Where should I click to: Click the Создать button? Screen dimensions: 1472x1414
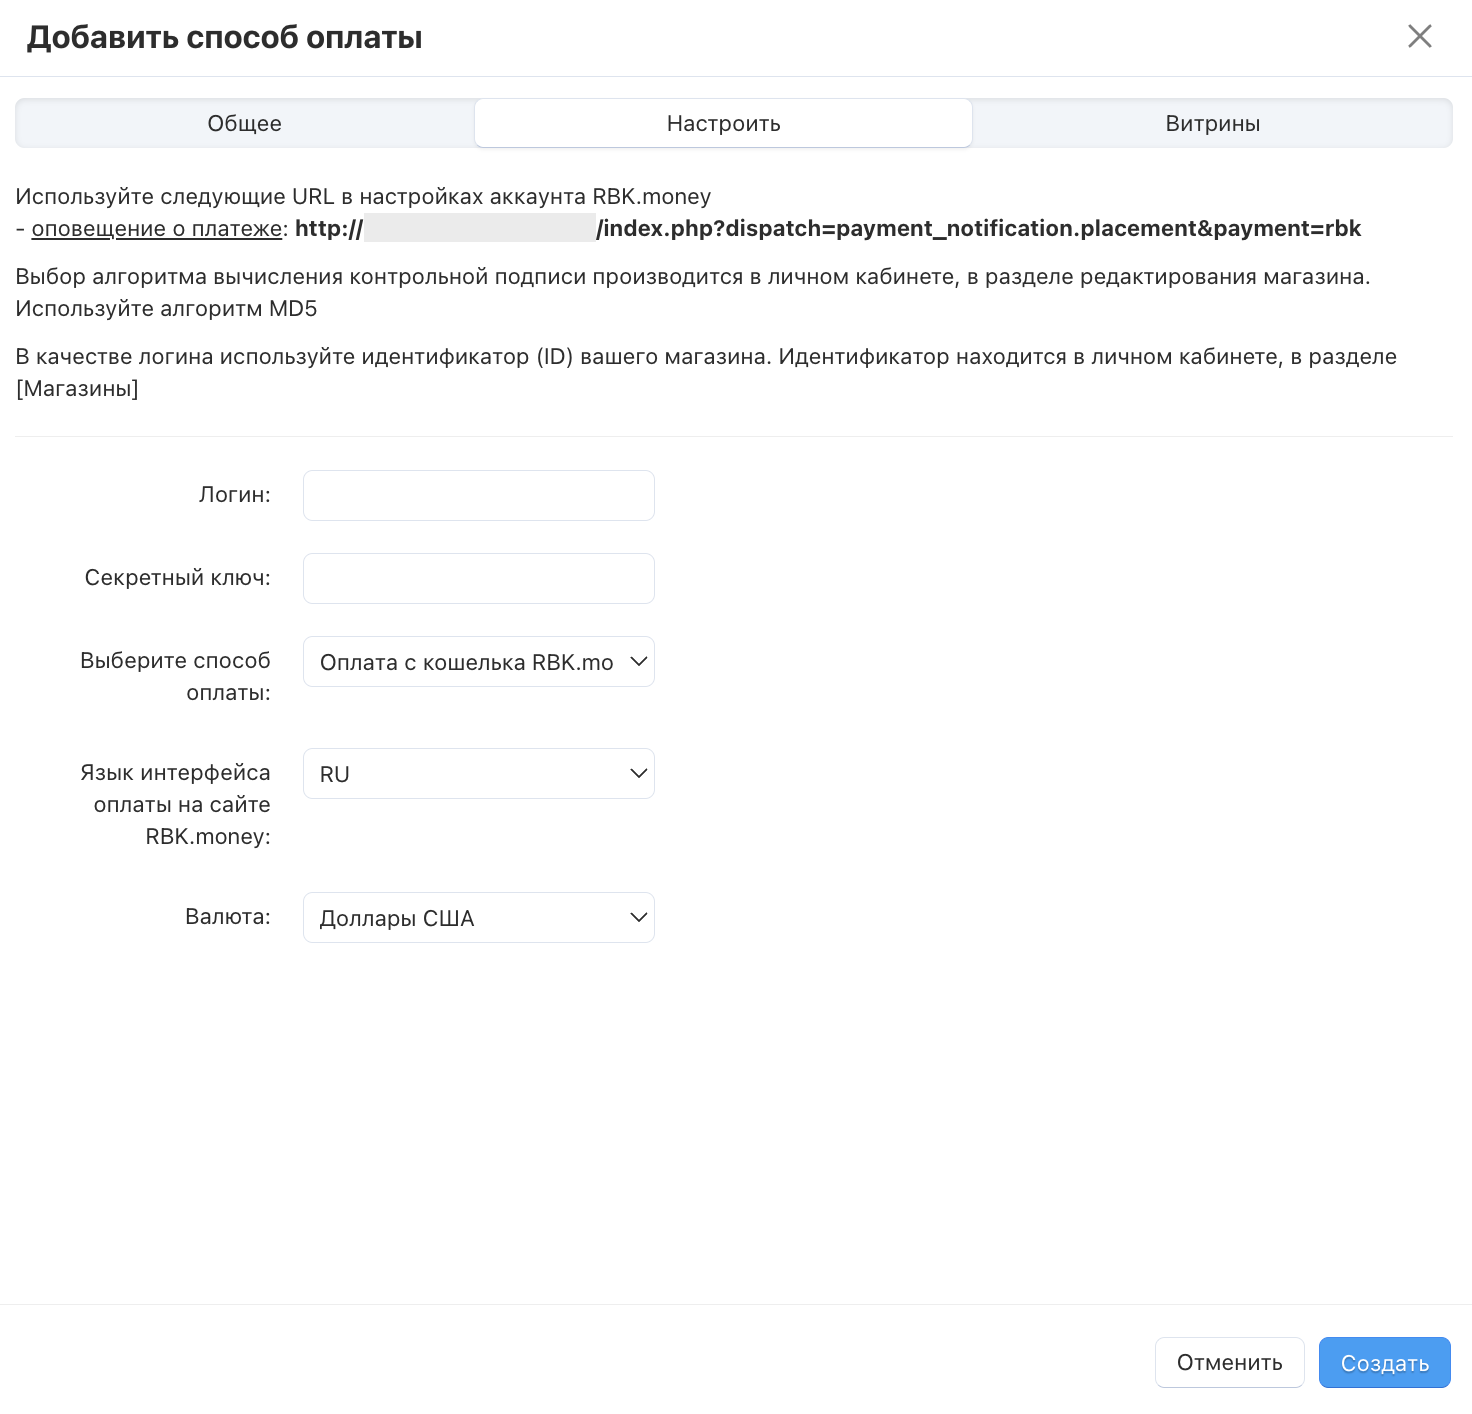1384,1363
